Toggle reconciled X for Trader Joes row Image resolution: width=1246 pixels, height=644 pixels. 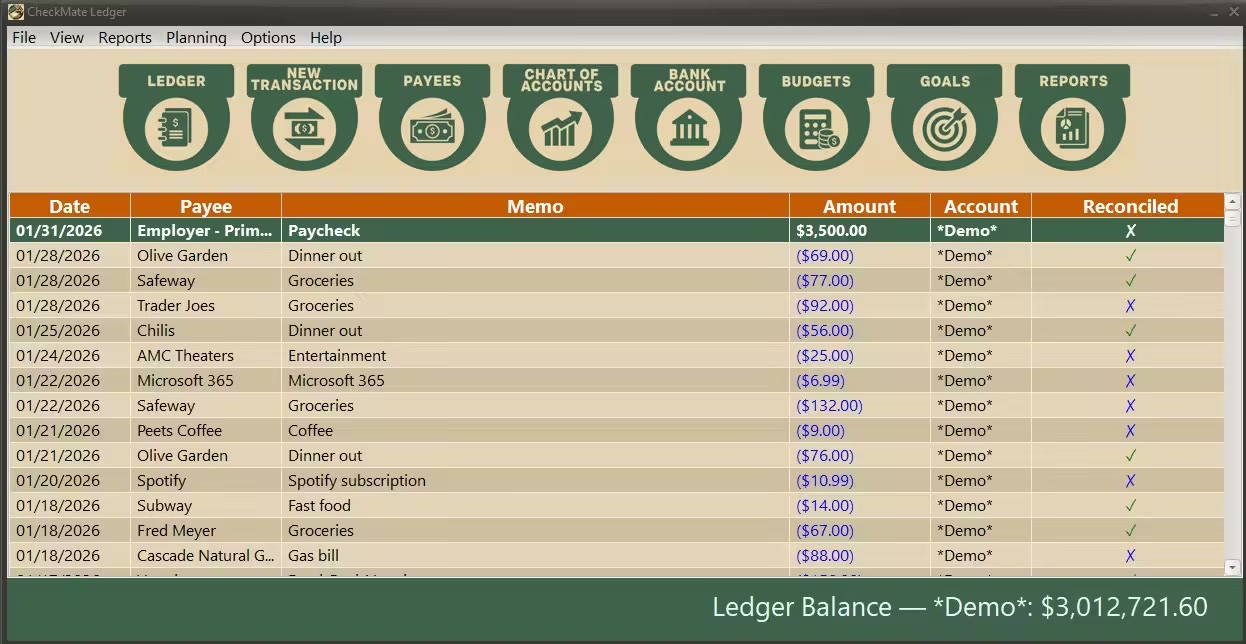pyautogui.click(x=1130, y=306)
